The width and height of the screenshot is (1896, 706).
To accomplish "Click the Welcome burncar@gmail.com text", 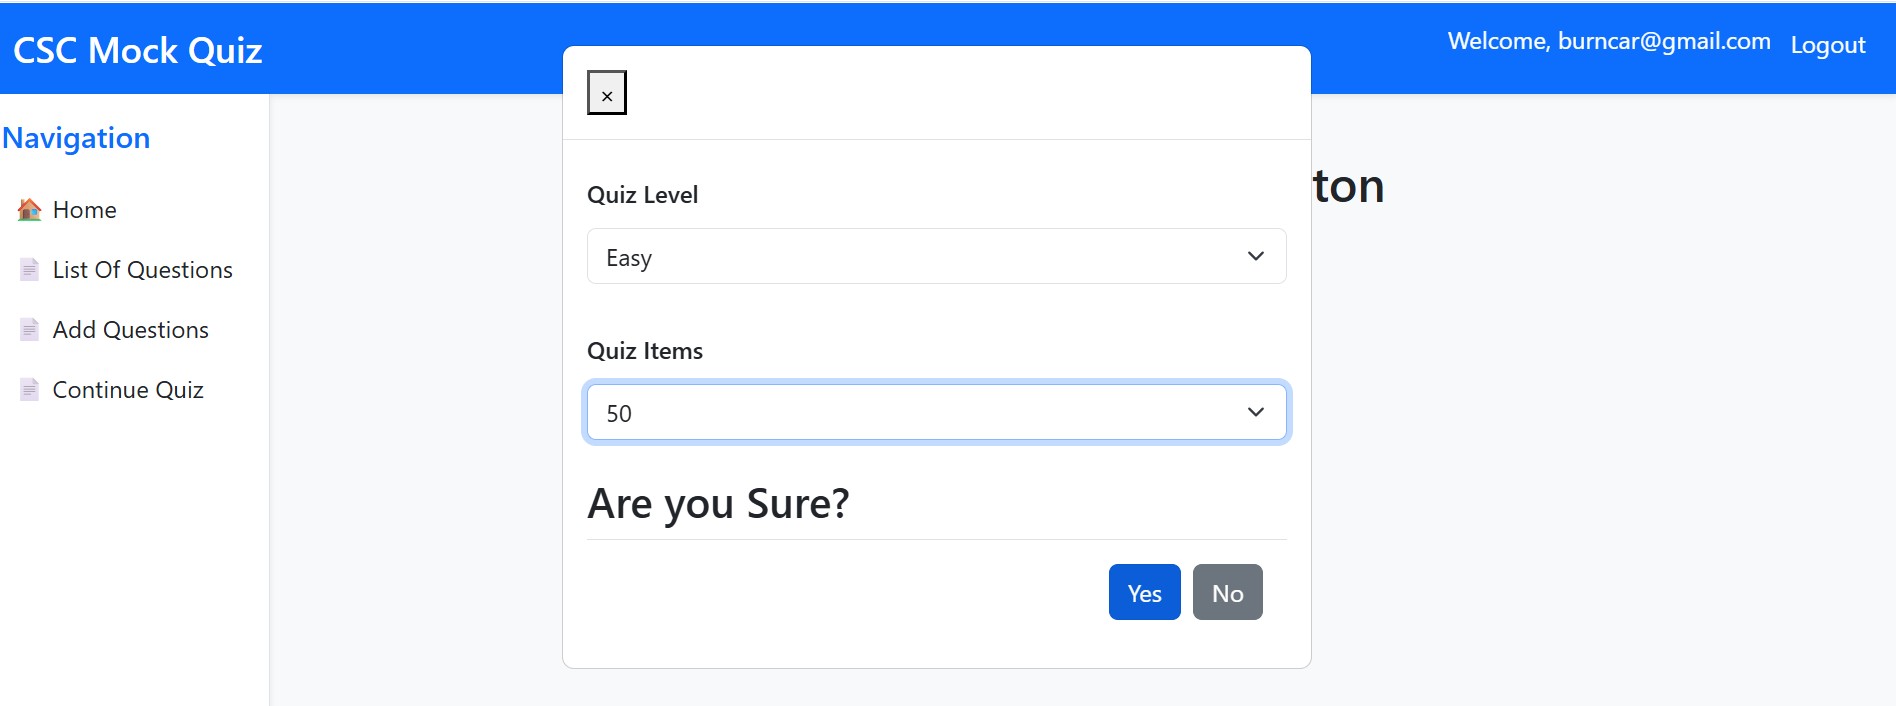I will pos(1608,41).
